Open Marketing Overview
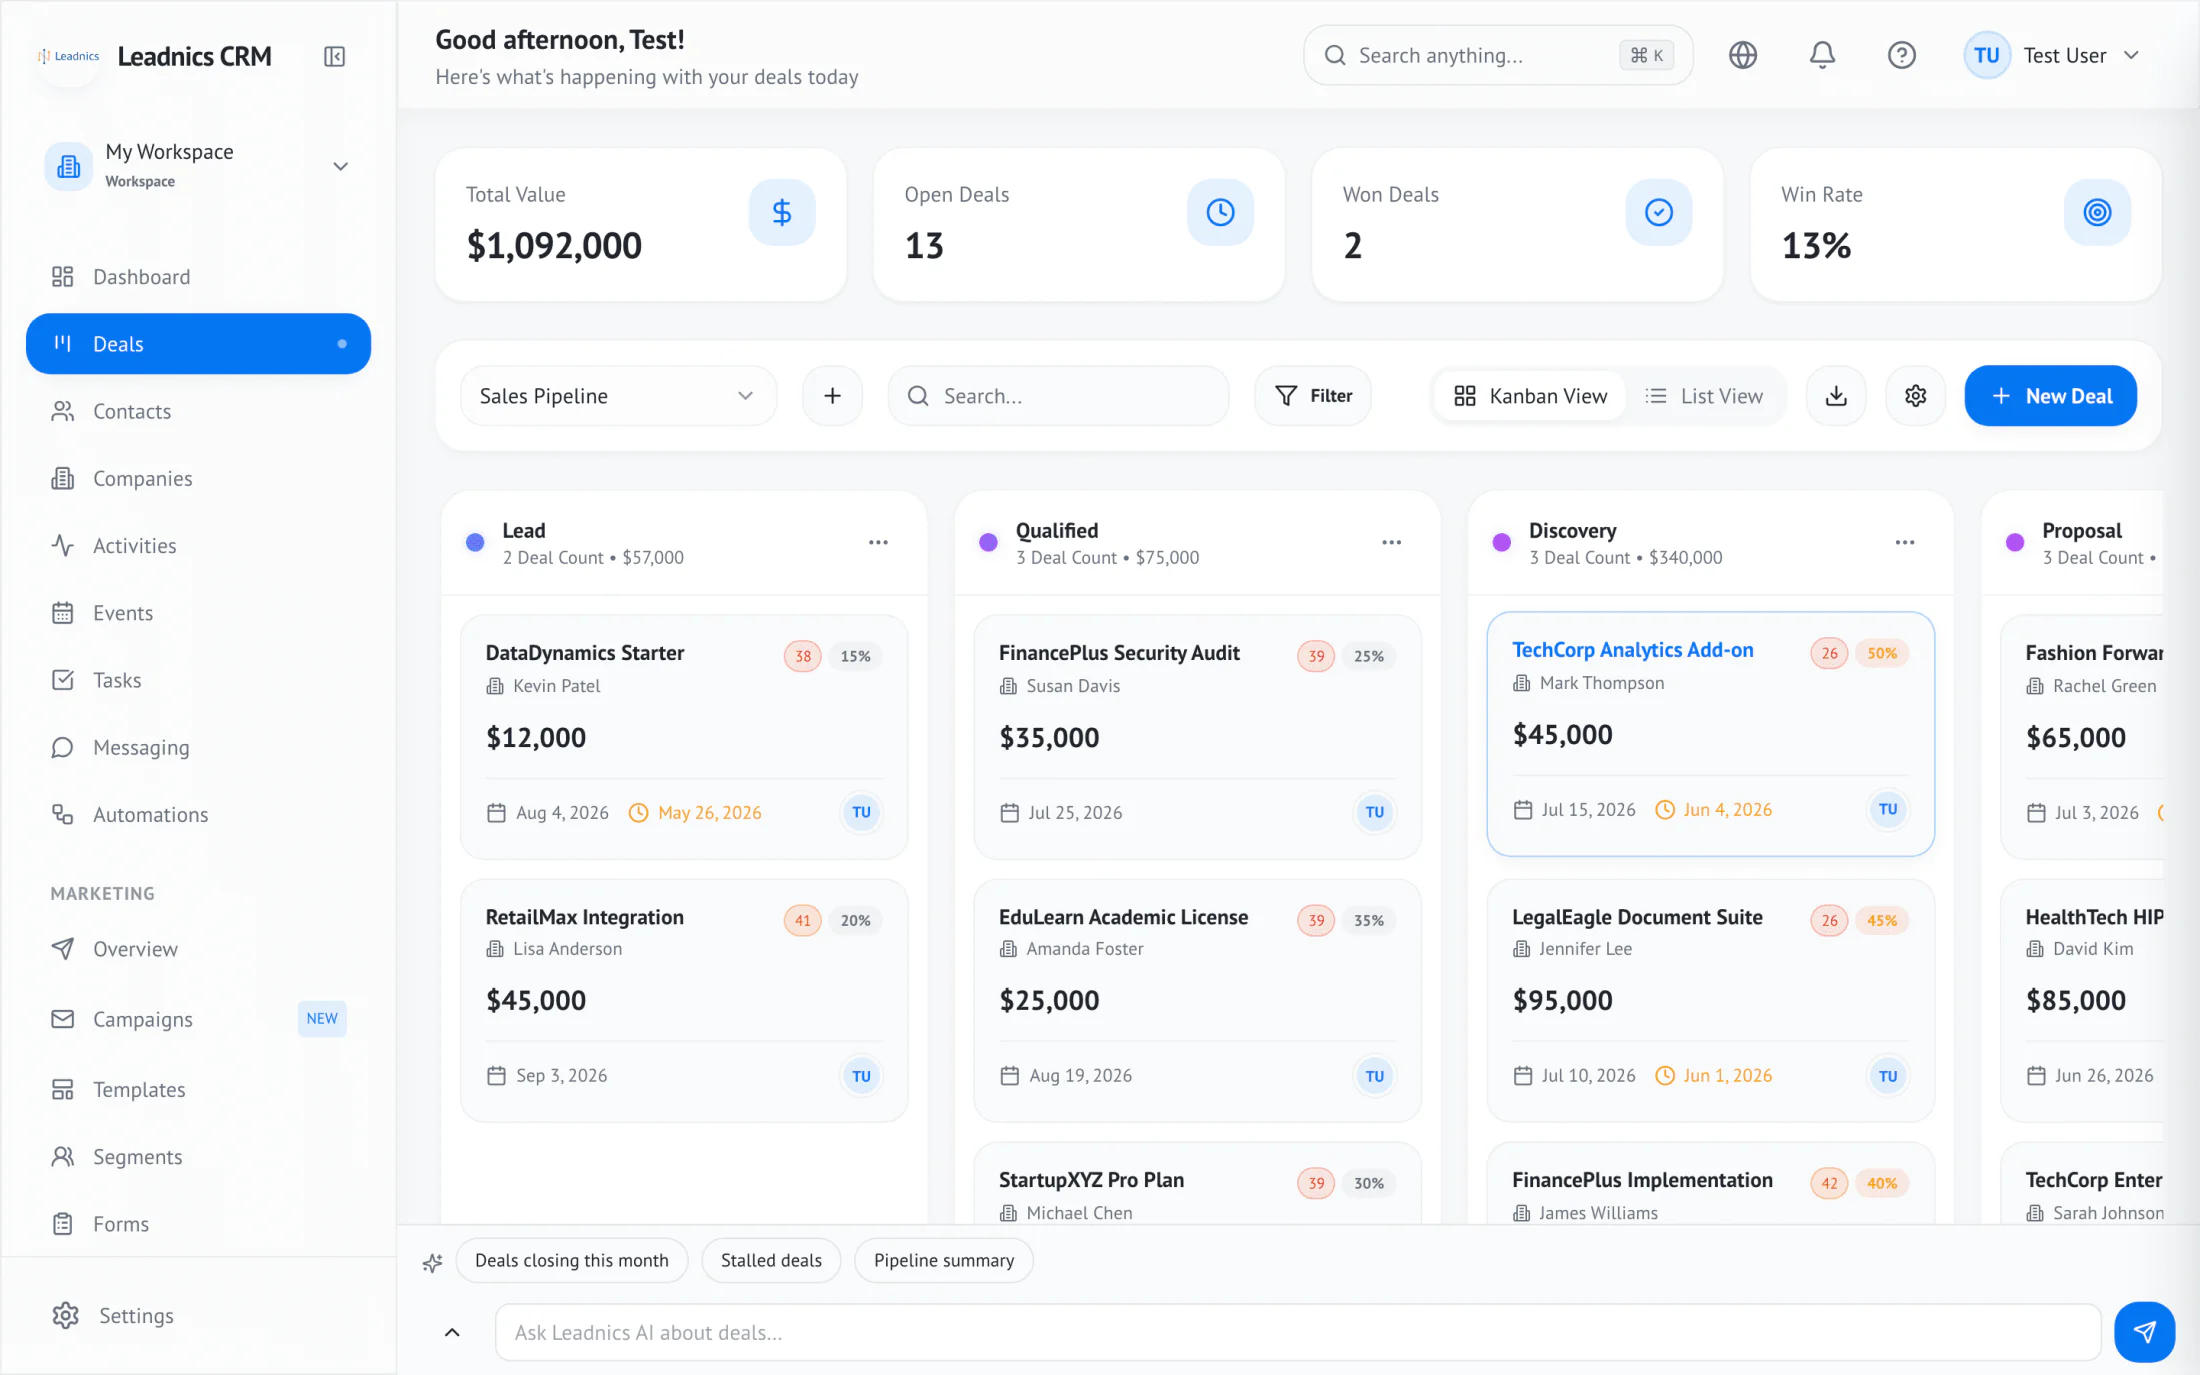This screenshot has width=2200, height=1375. pyautogui.click(x=198, y=949)
